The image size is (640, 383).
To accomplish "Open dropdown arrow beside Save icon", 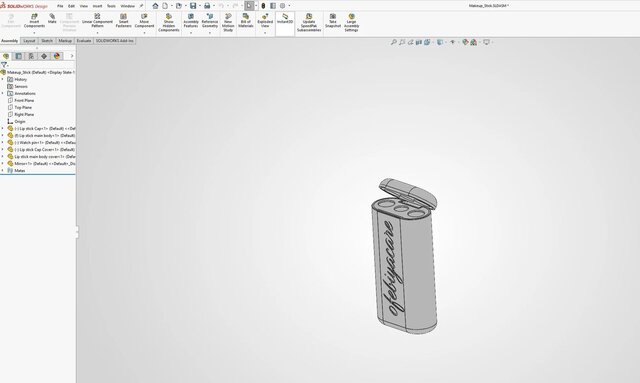I will pyautogui.click(x=199, y=6).
